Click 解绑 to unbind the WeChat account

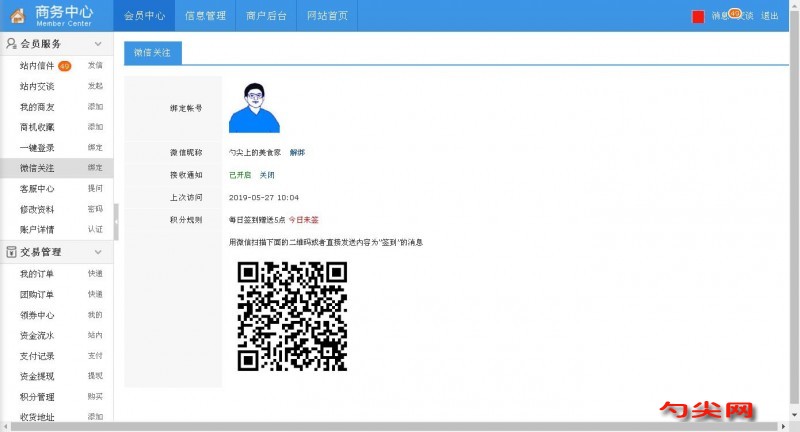[x=297, y=152]
